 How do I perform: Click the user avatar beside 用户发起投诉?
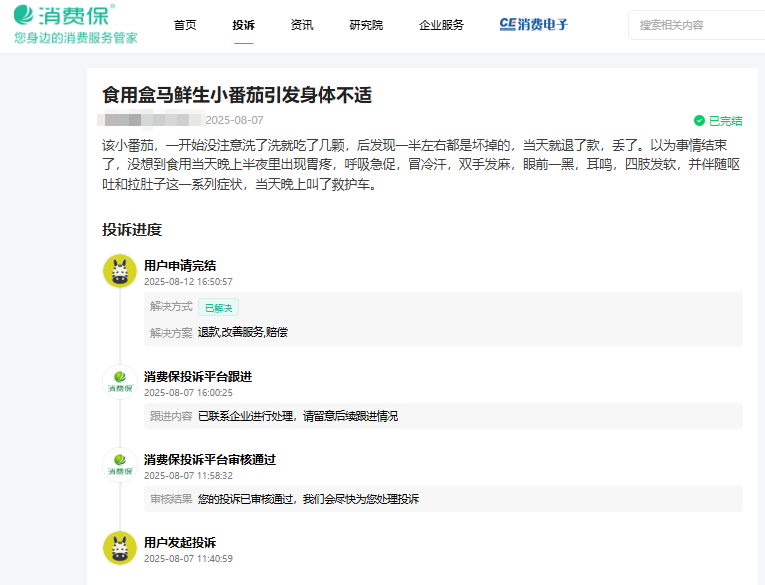[120, 548]
